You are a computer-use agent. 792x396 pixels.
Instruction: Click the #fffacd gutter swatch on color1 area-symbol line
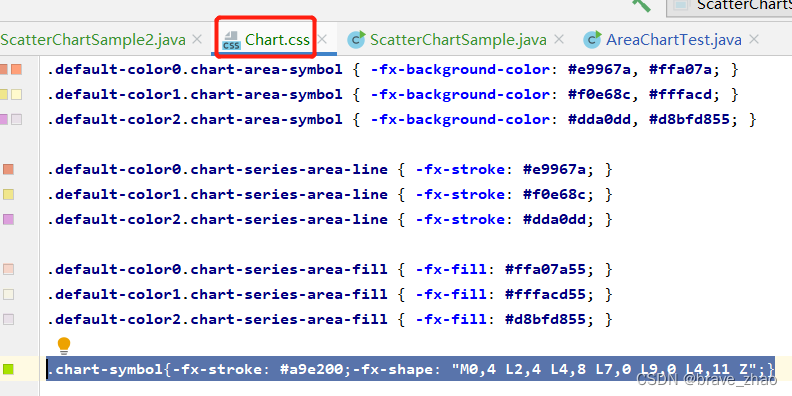point(17,94)
